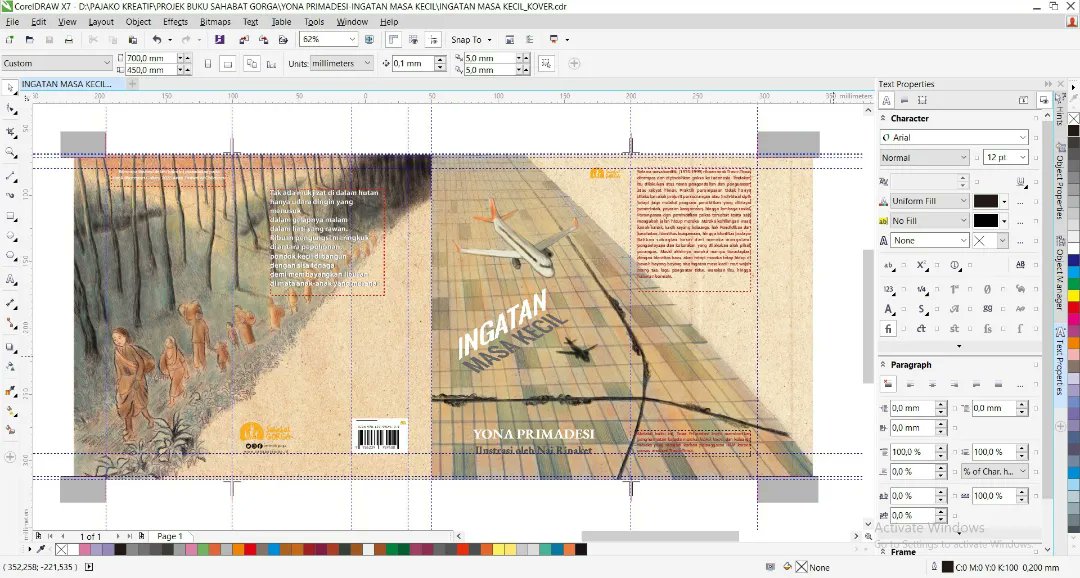The height and width of the screenshot is (578, 1080).
Task: Select the Page 1 tab
Action: 170,536
